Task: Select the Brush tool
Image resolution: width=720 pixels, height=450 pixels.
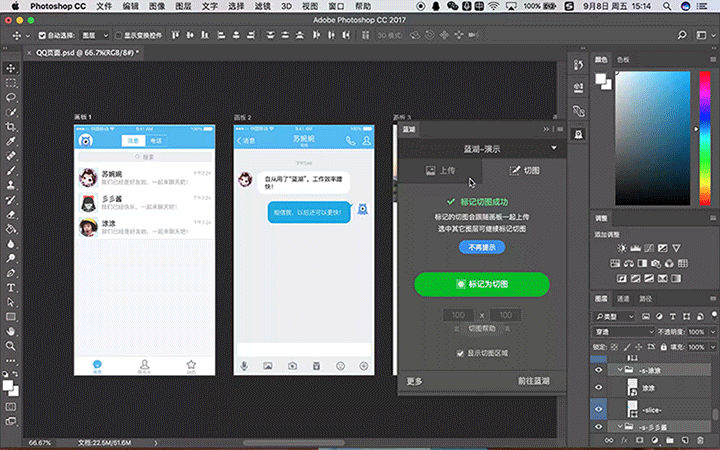Action: (11, 171)
